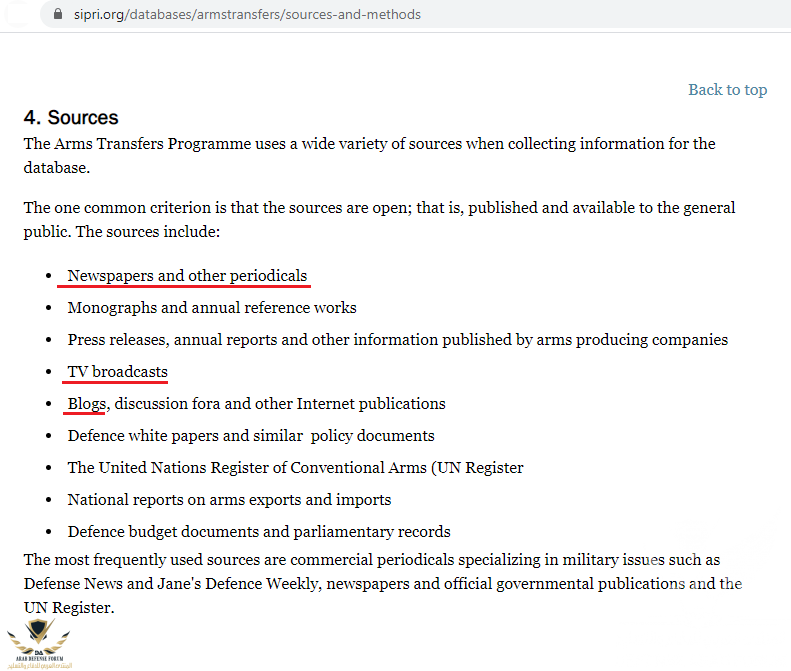Screen dimensions: 791x671
Task: Click "UN Register." at the end of the text
Action: [x=69, y=608]
